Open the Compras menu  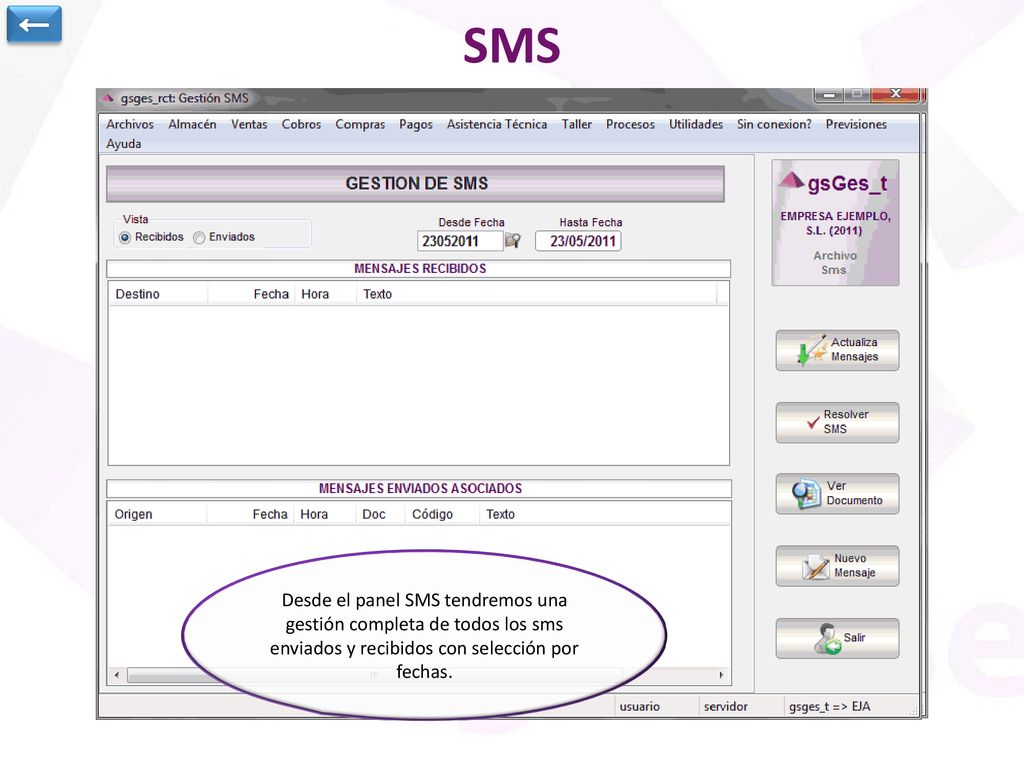(360, 124)
